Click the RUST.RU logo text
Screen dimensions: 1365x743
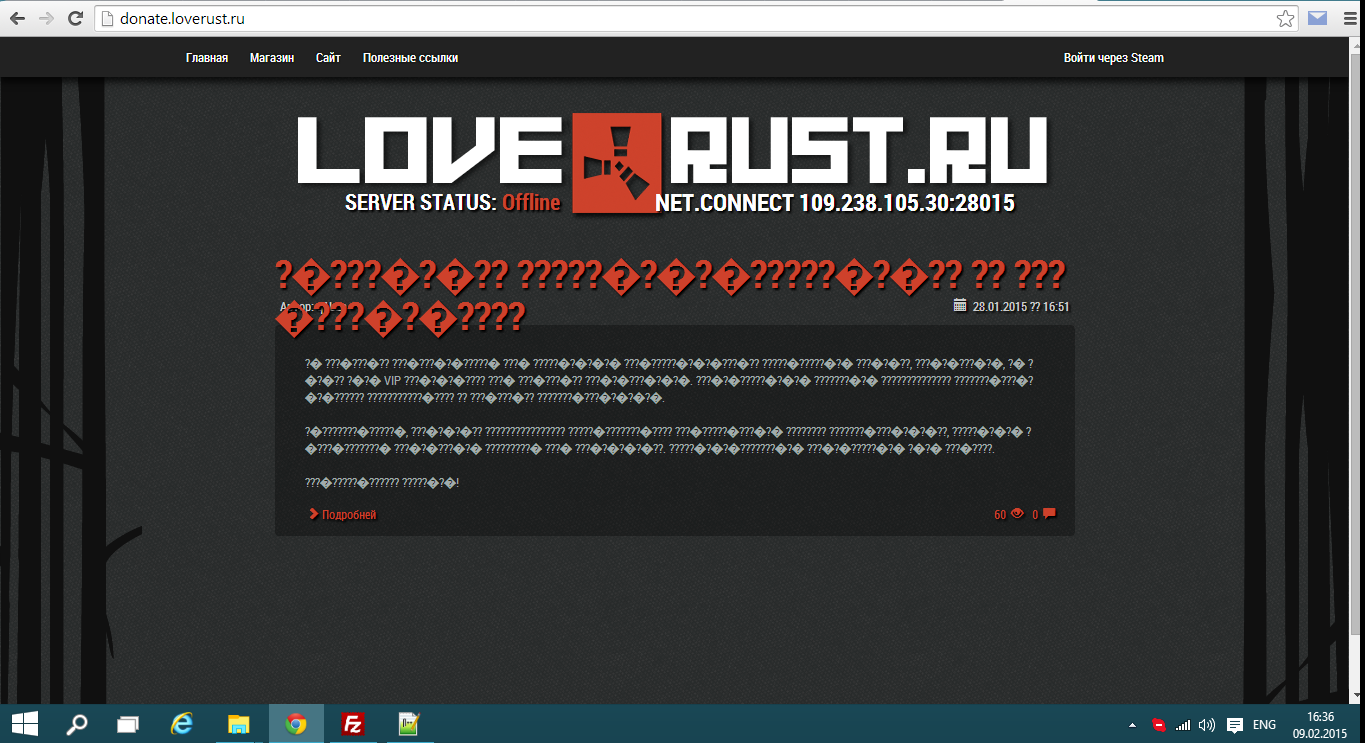(858, 150)
